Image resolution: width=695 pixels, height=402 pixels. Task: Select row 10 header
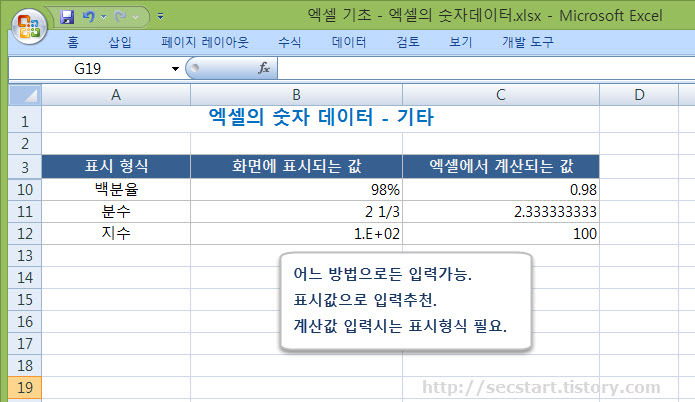[x=25, y=190]
